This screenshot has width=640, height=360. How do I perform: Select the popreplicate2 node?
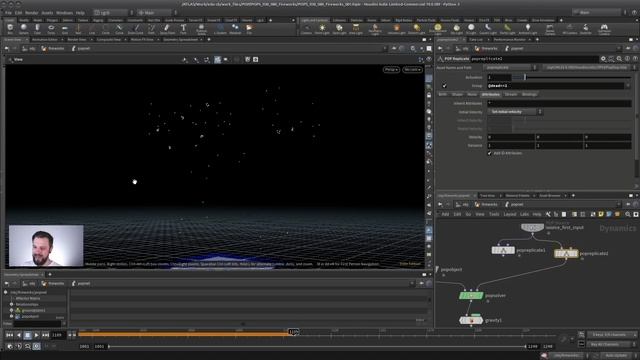(566, 253)
